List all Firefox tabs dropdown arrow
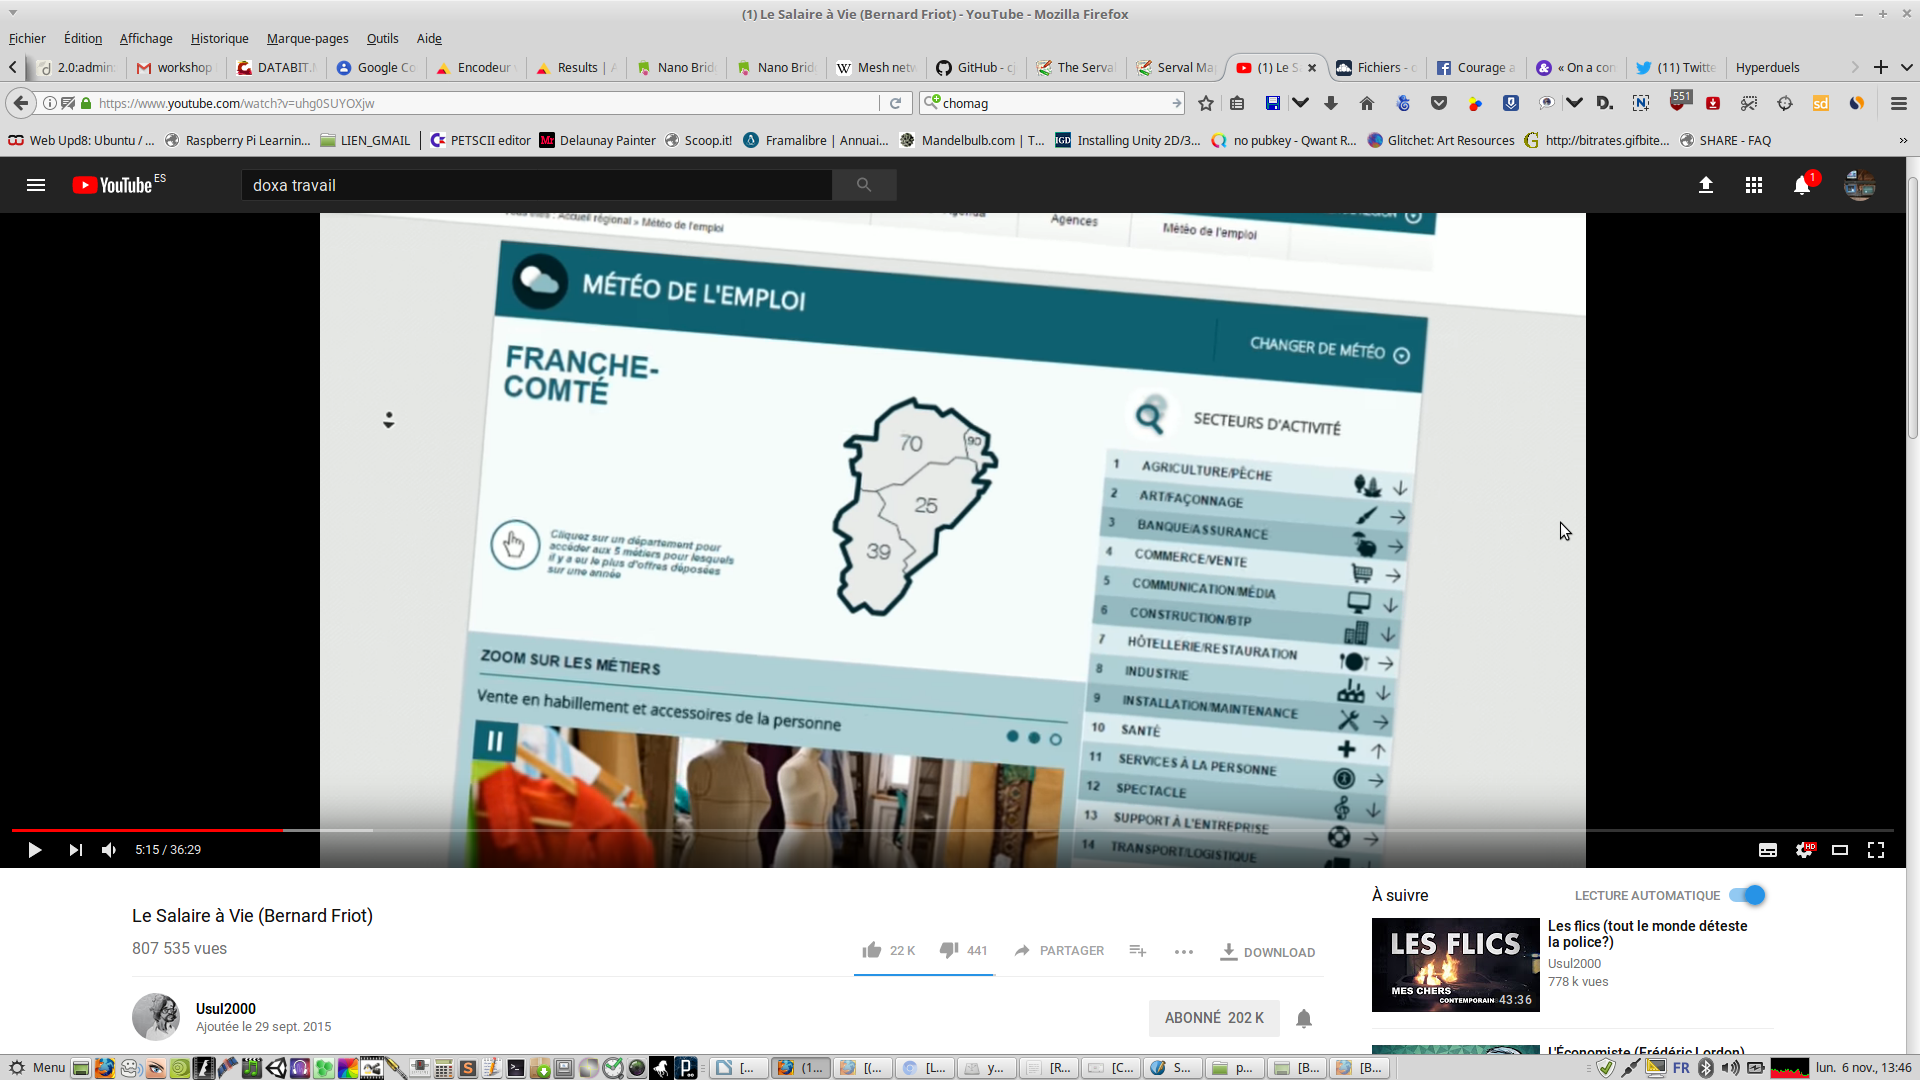The image size is (1920, 1080). click(1906, 67)
